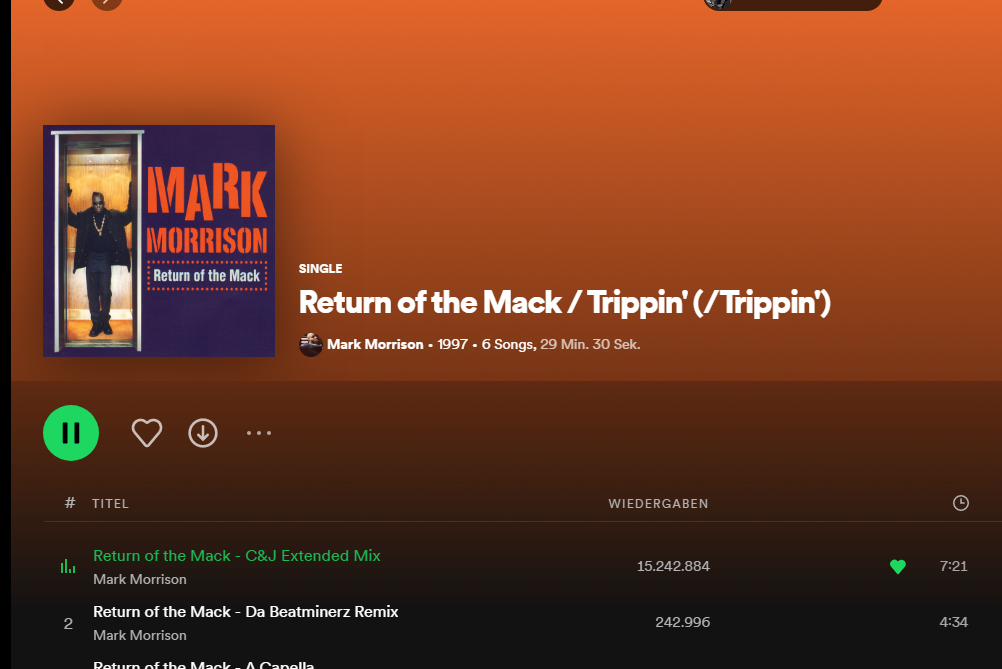Download the album via arrow icon

click(x=203, y=433)
